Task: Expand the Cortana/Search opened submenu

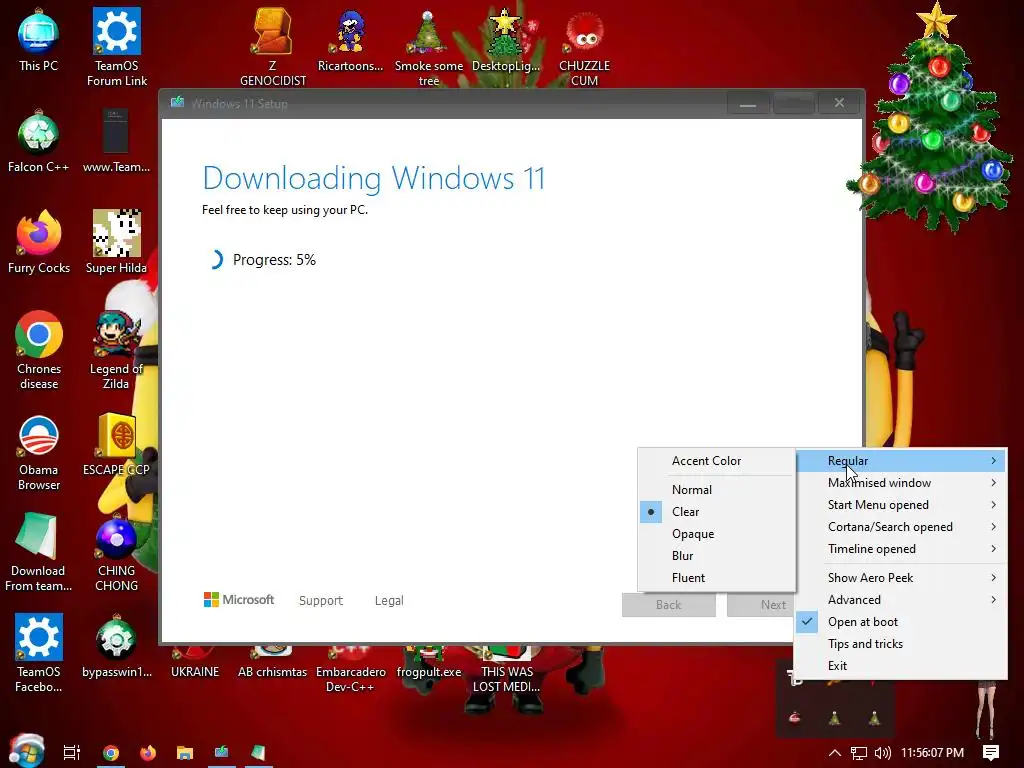Action: [901, 527]
